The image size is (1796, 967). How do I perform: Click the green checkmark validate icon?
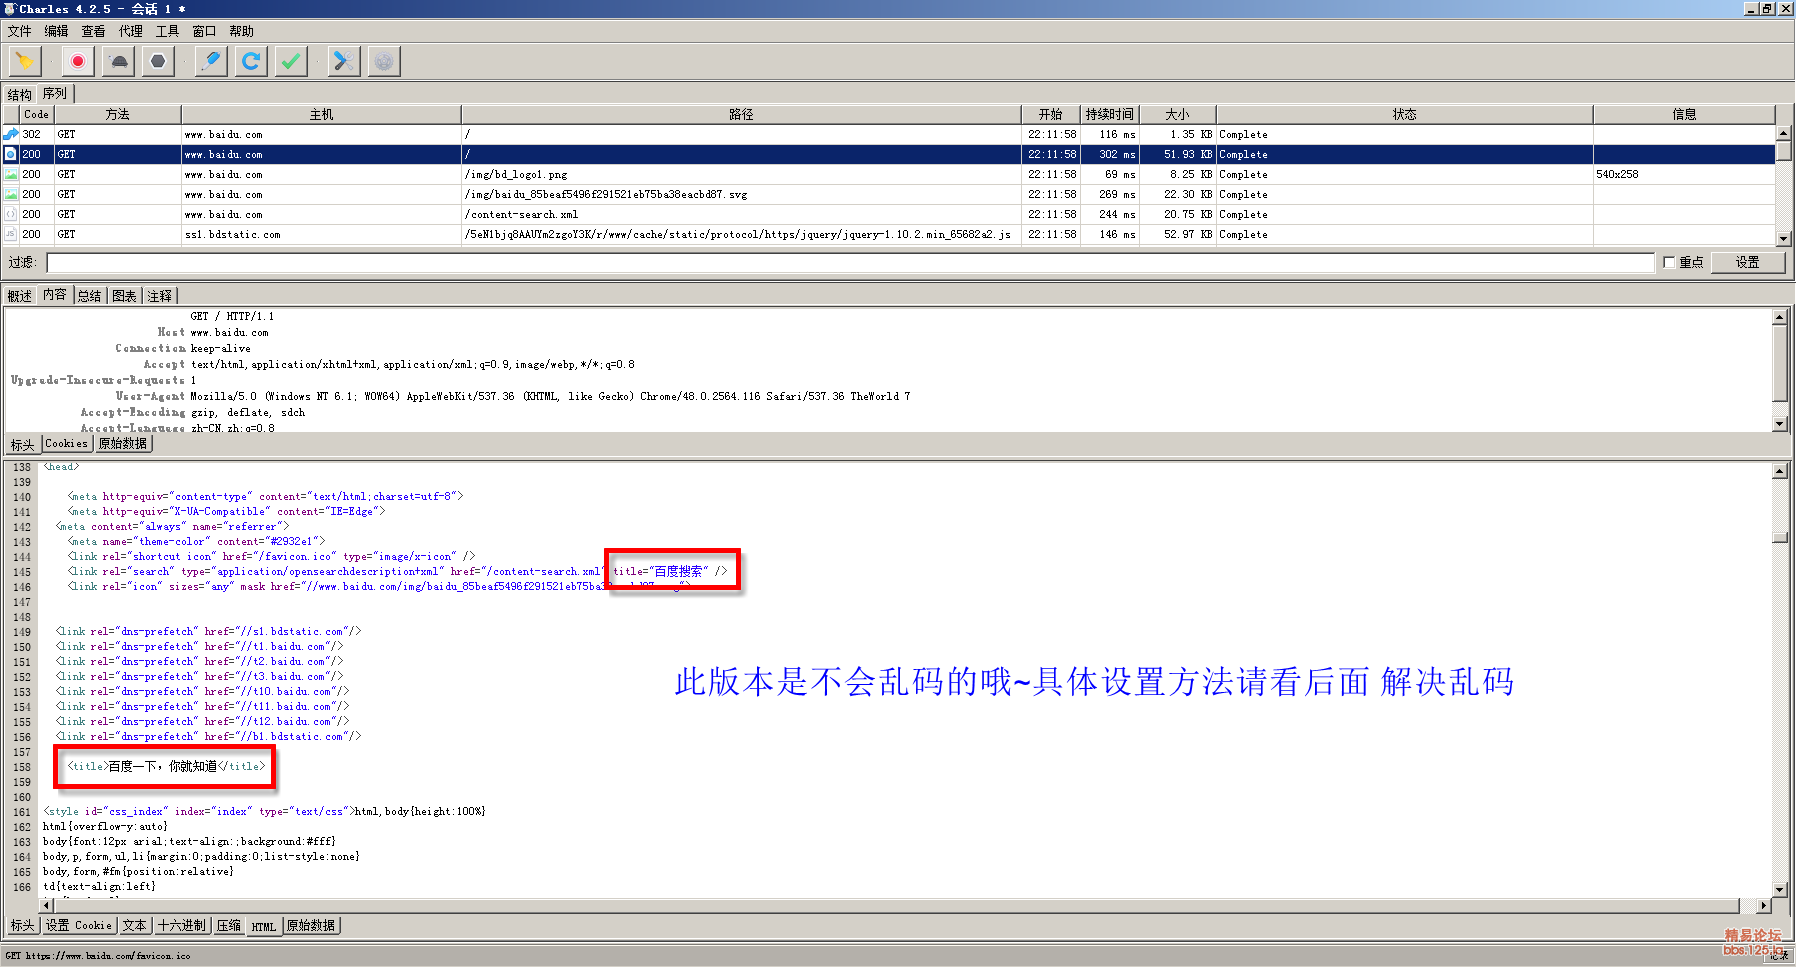click(291, 62)
